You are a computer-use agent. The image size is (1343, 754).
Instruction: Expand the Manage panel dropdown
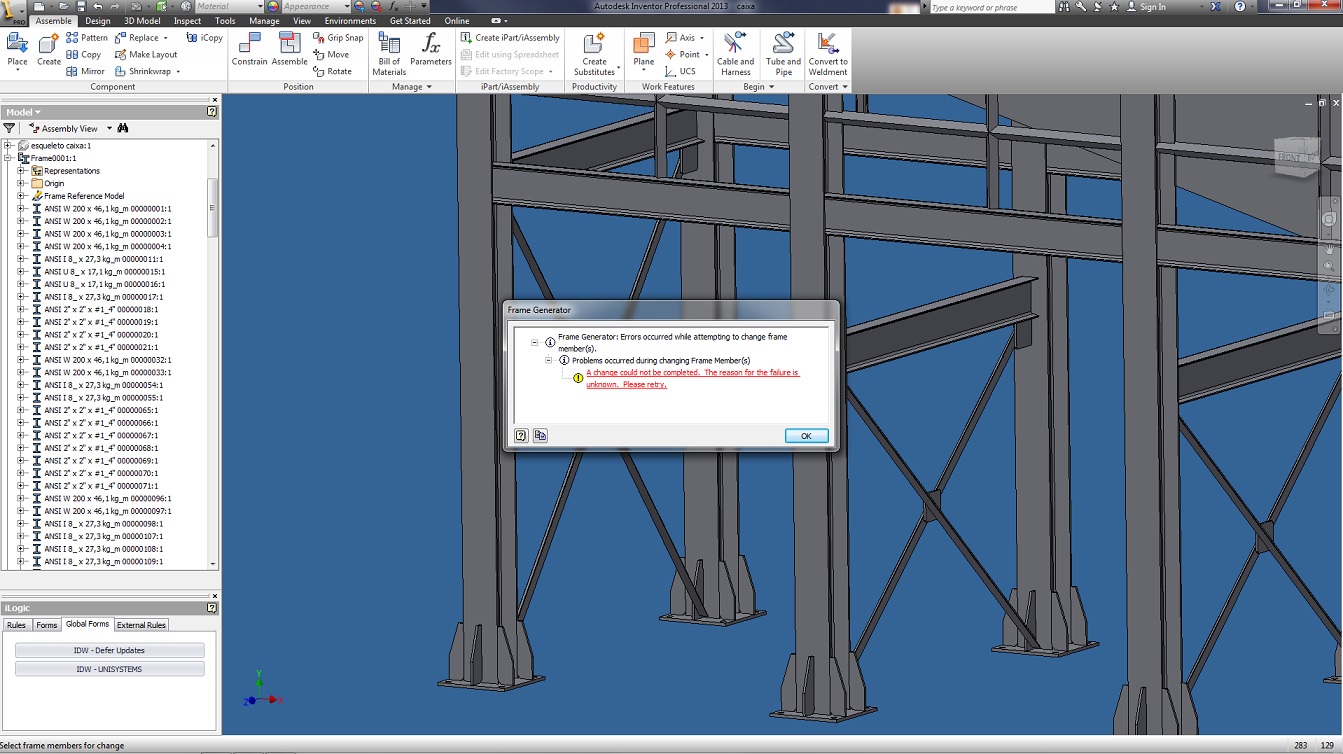[412, 87]
